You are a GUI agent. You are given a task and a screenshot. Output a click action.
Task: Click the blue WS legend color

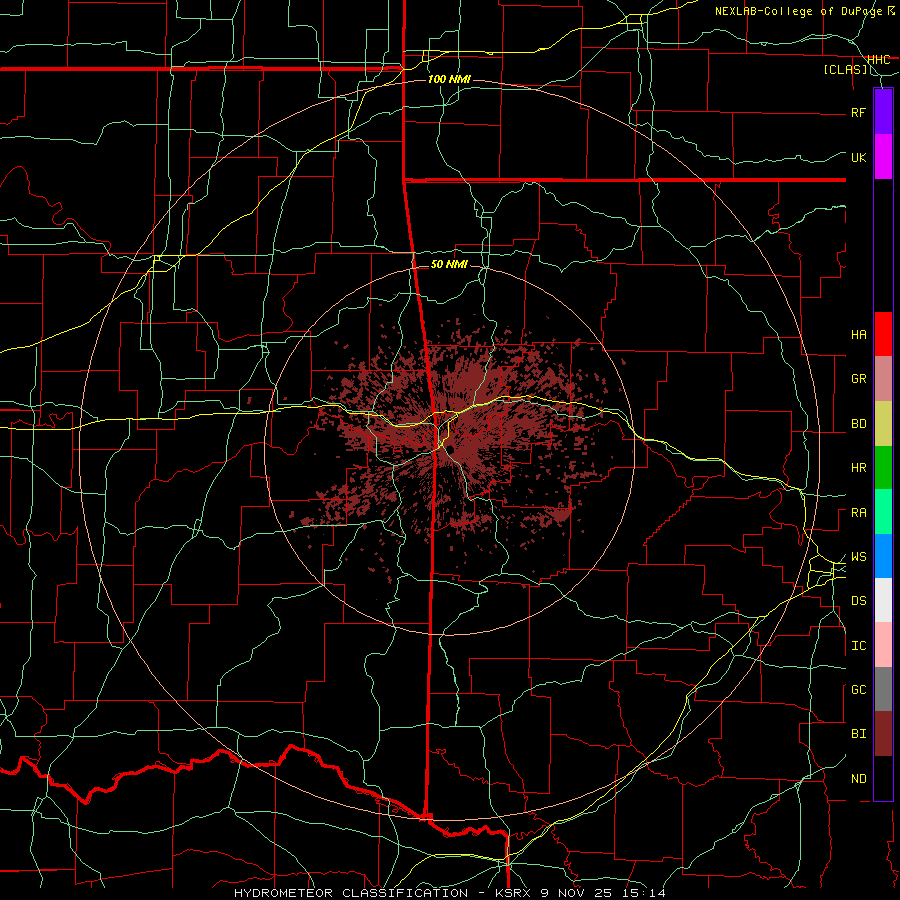coord(883,556)
